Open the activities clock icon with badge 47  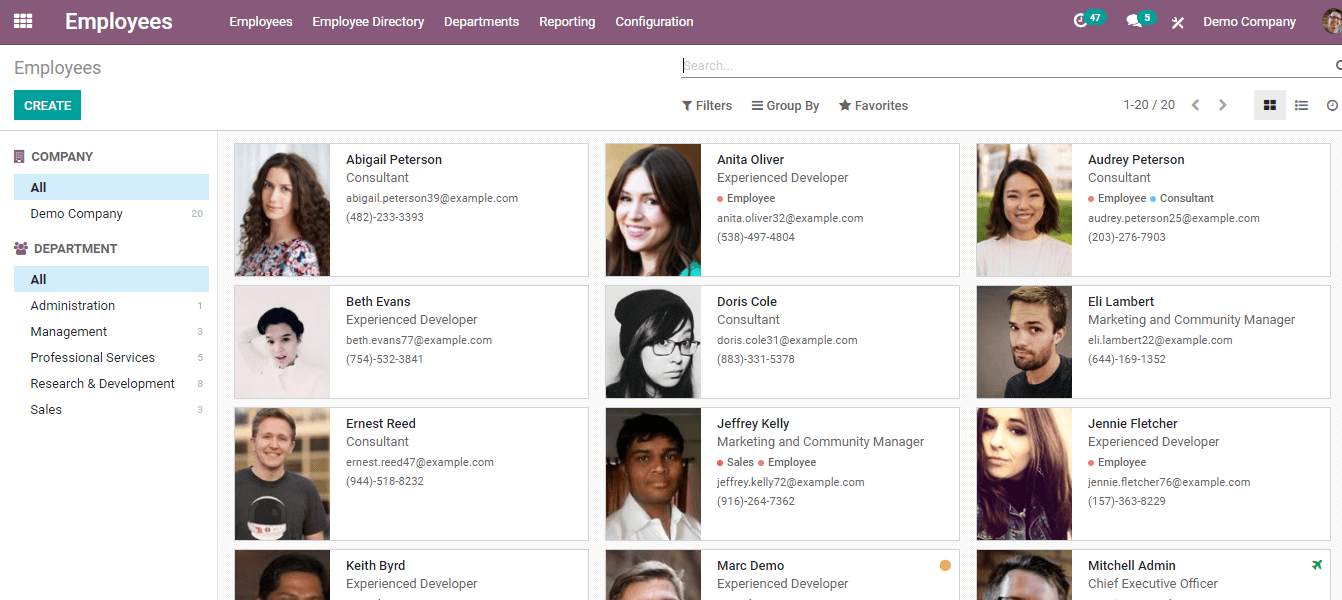coord(1081,21)
